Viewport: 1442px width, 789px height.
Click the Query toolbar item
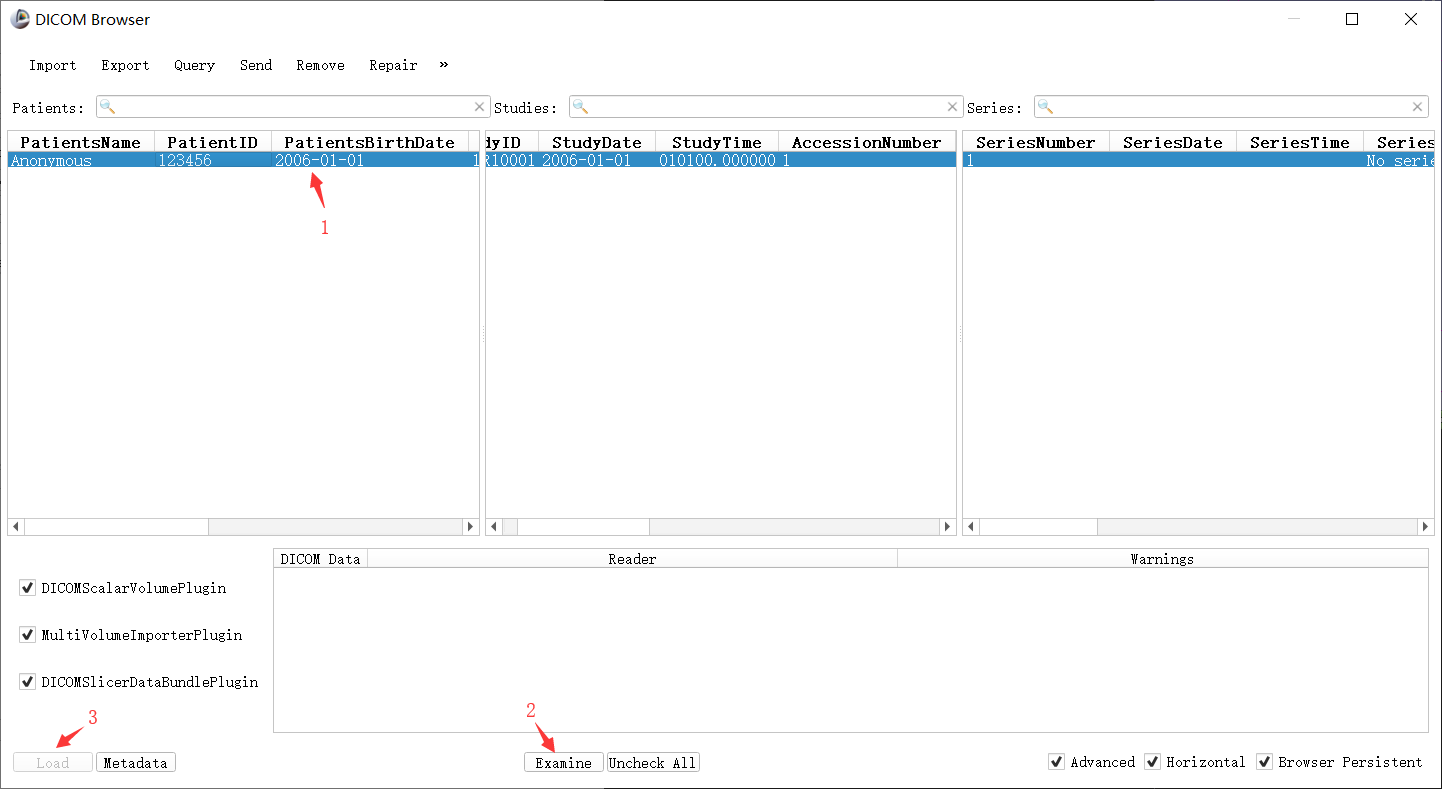pos(194,65)
